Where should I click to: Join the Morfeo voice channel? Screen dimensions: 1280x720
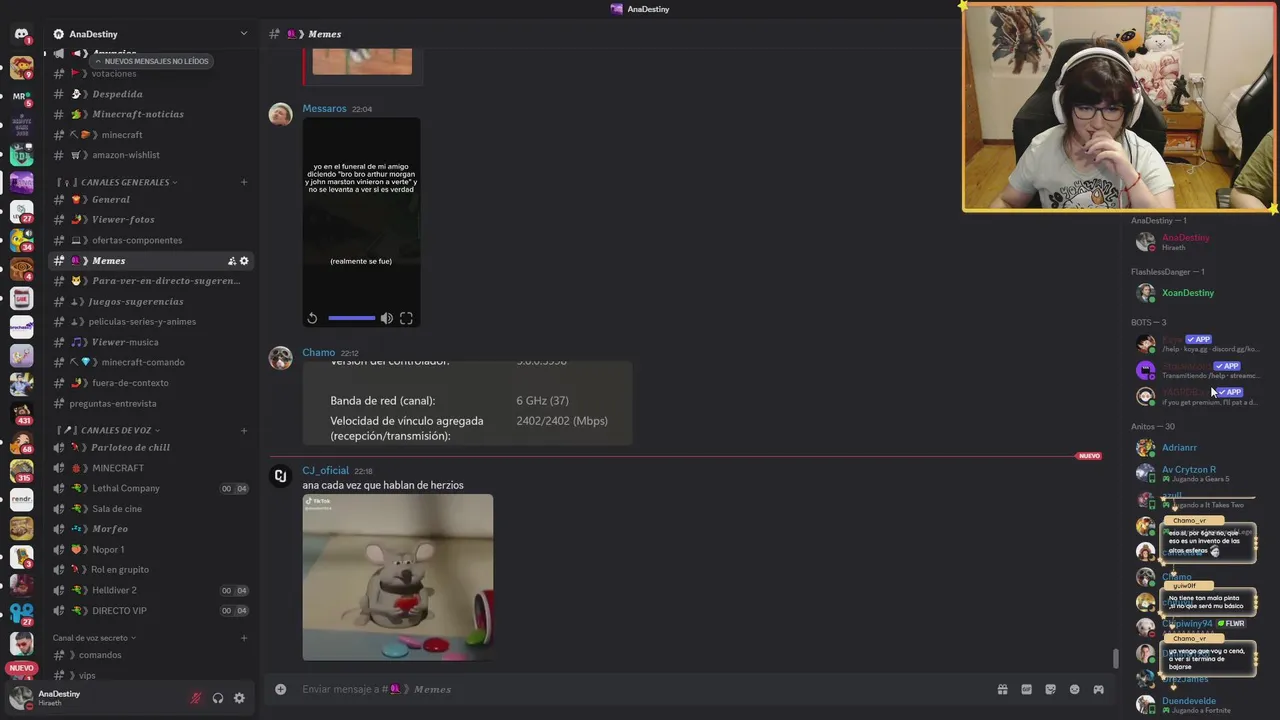tap(150, 529)
